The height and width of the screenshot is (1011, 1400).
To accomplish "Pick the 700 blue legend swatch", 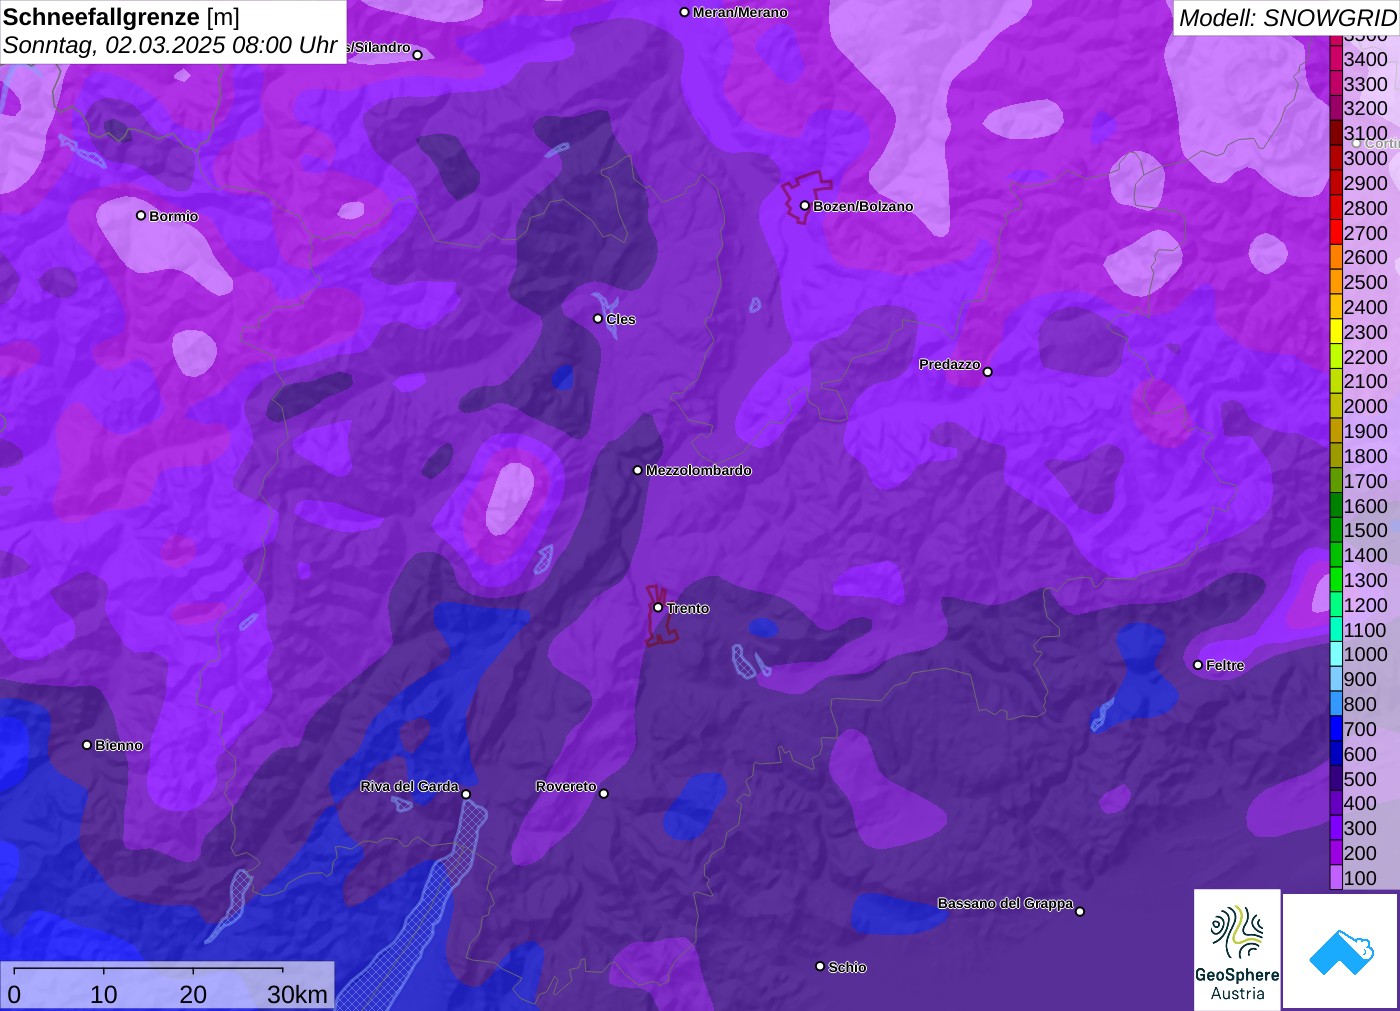I will (1336, 729).
